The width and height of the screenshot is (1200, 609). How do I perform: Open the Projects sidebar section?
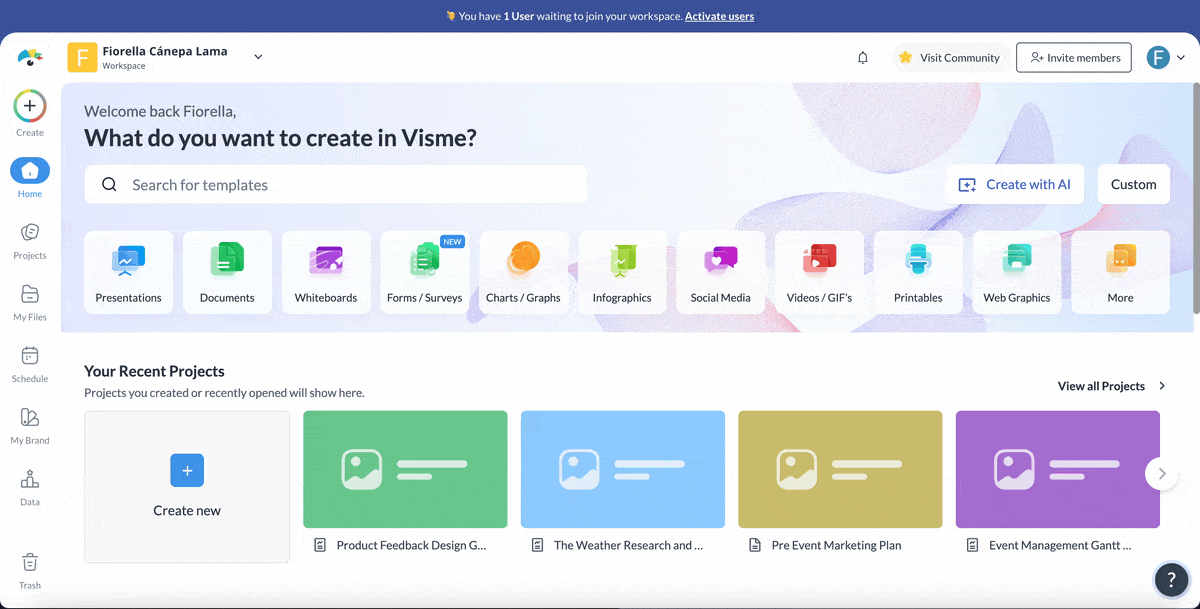click(29, 239)
